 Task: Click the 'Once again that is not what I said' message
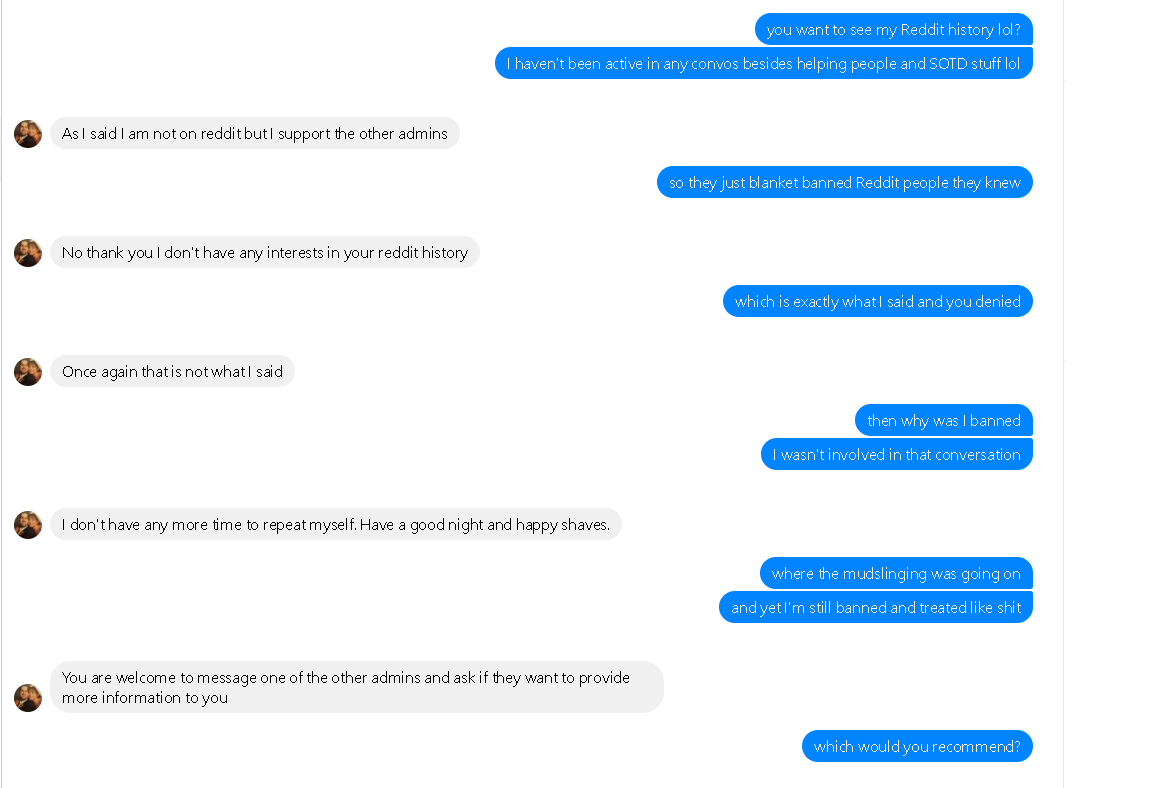(173, 372)
